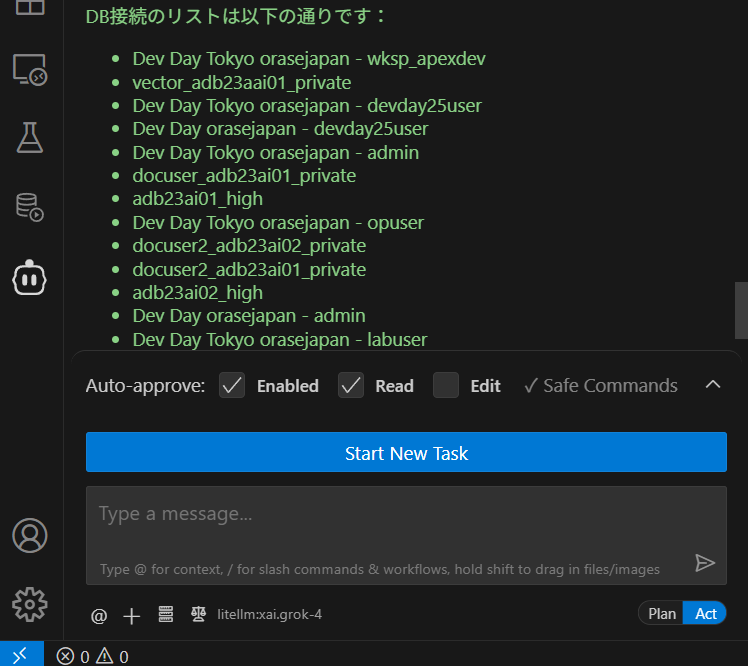Screen dimensions: 748x666
Task: Click the @ add context icon
Action: tap(99, 615)
